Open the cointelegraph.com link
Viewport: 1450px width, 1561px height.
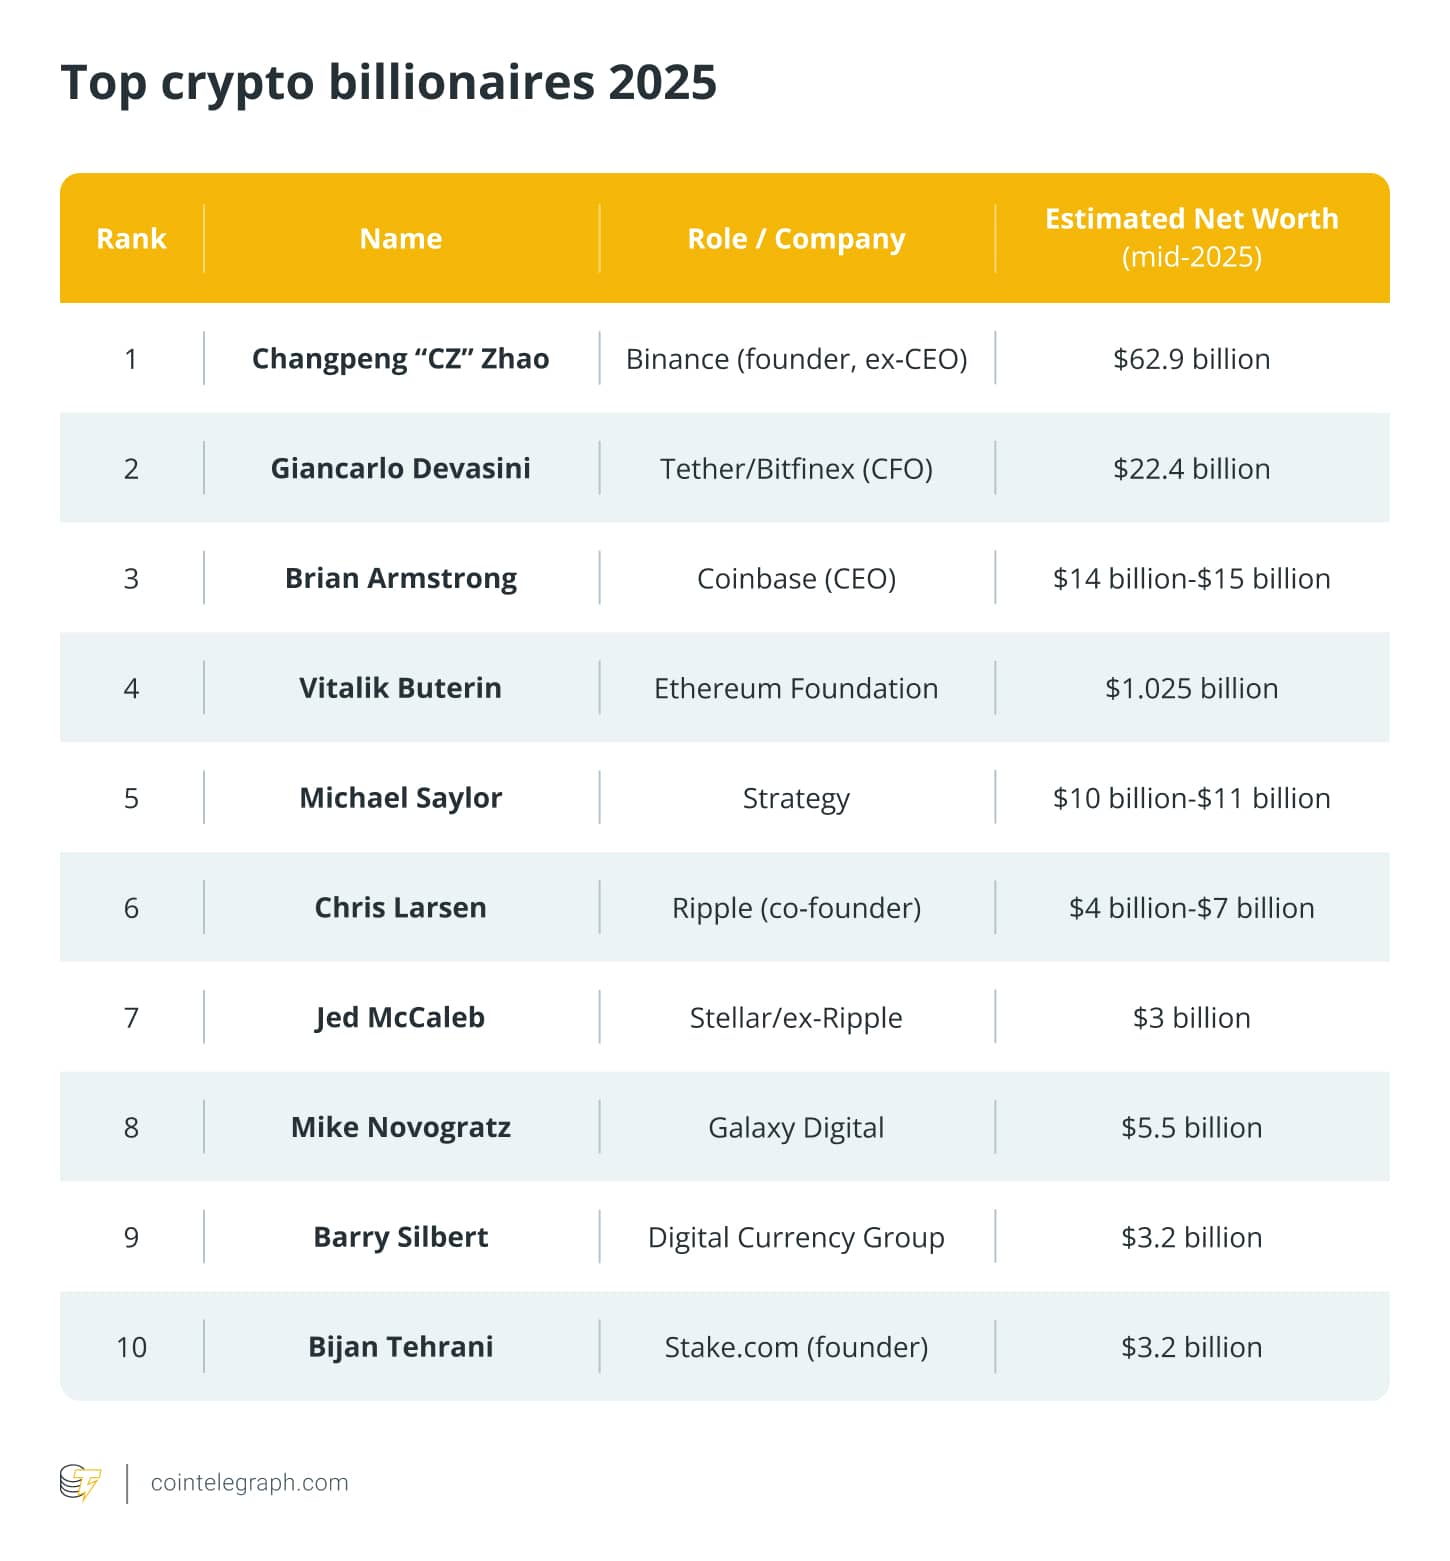point(249,1482)
